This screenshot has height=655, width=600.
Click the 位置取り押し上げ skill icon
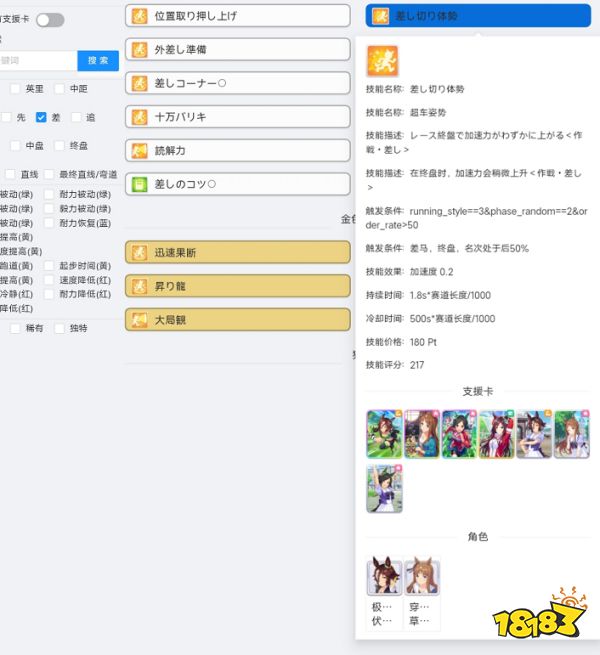click(x=140, y=16)
